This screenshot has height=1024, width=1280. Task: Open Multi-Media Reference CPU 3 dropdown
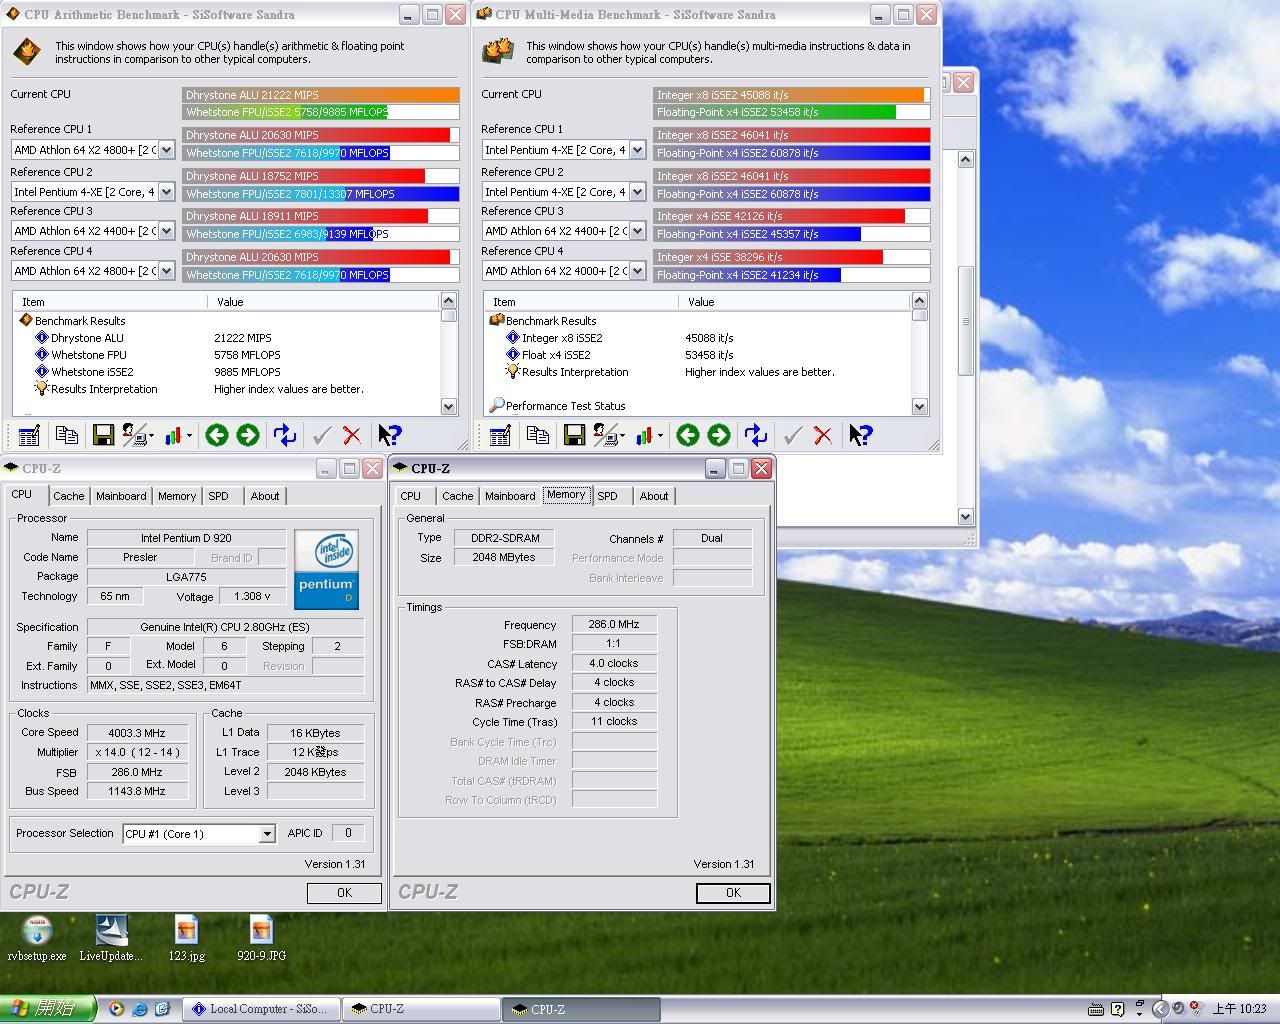[637, 231]
